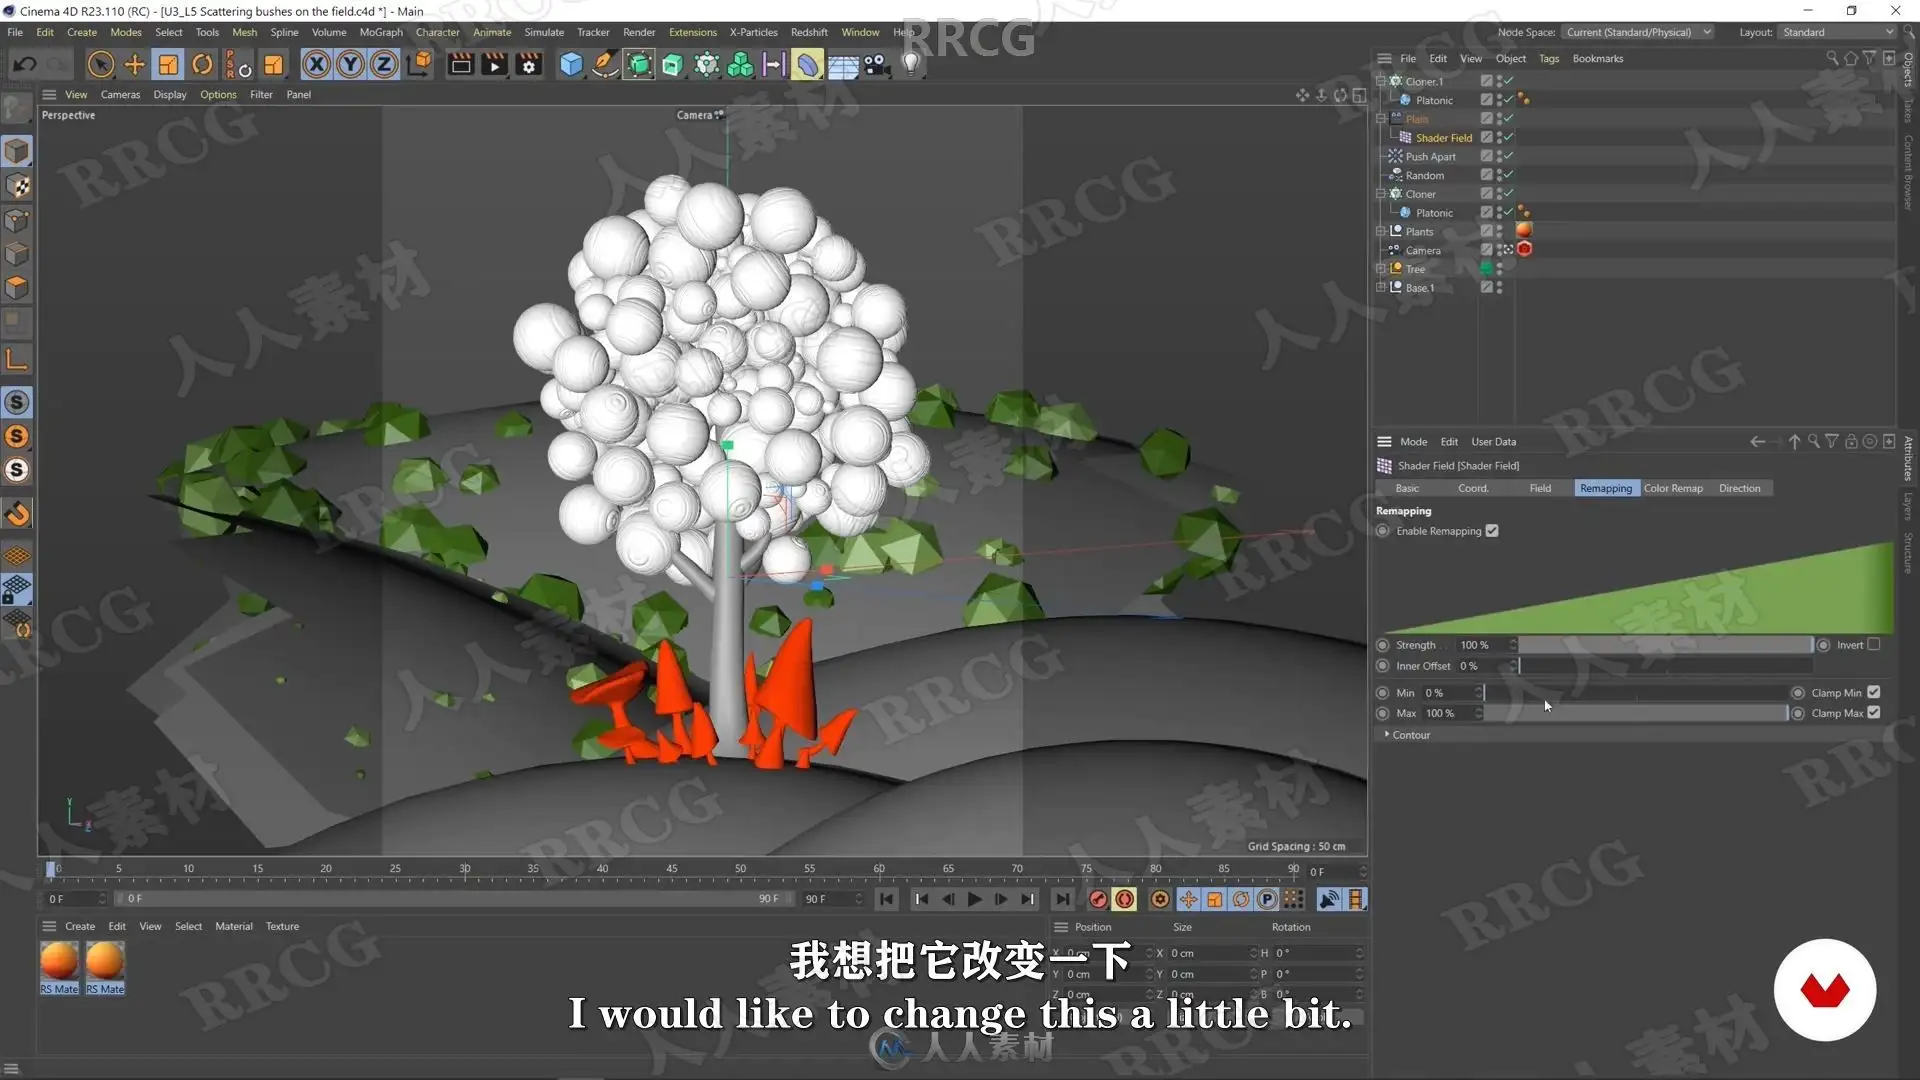The width and height of the screenshot is (1920, 1080).
Task: Toggle the Clamp Max checkbox
Action: pos(1874,713)
